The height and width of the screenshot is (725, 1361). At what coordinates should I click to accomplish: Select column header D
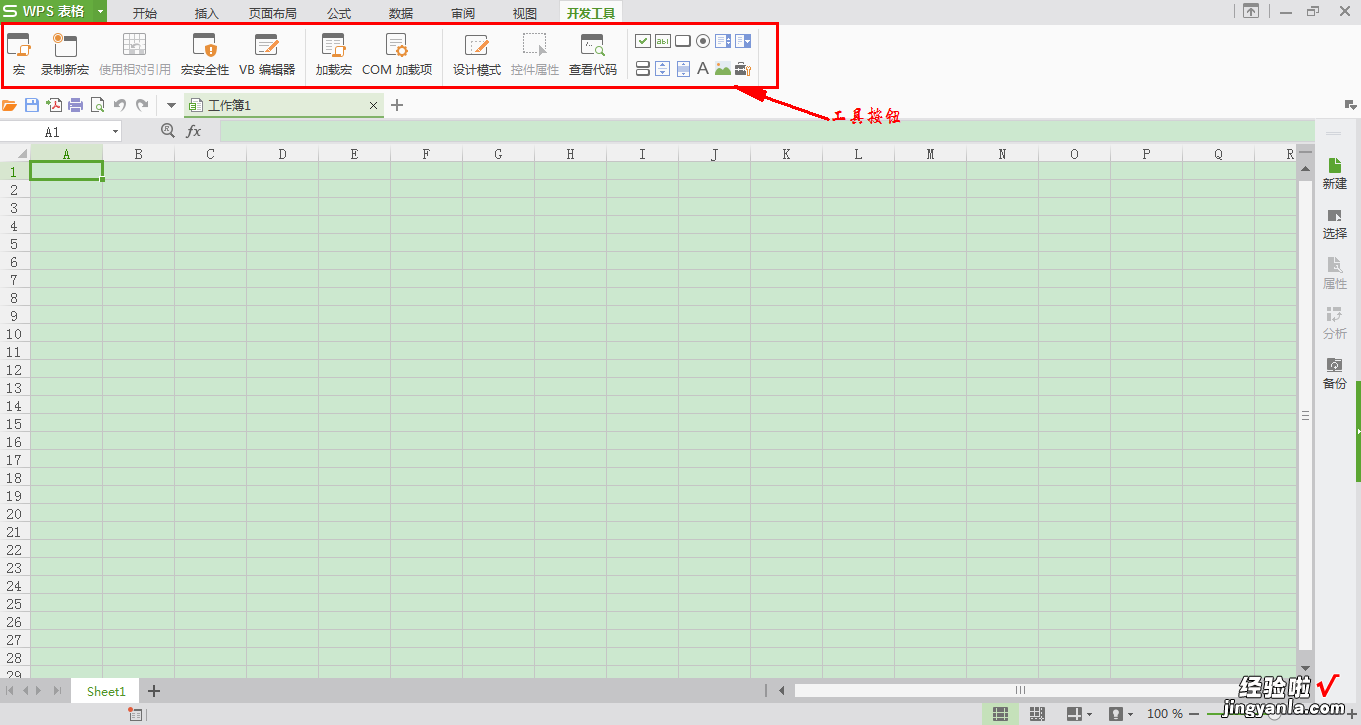tap(282, 154)
